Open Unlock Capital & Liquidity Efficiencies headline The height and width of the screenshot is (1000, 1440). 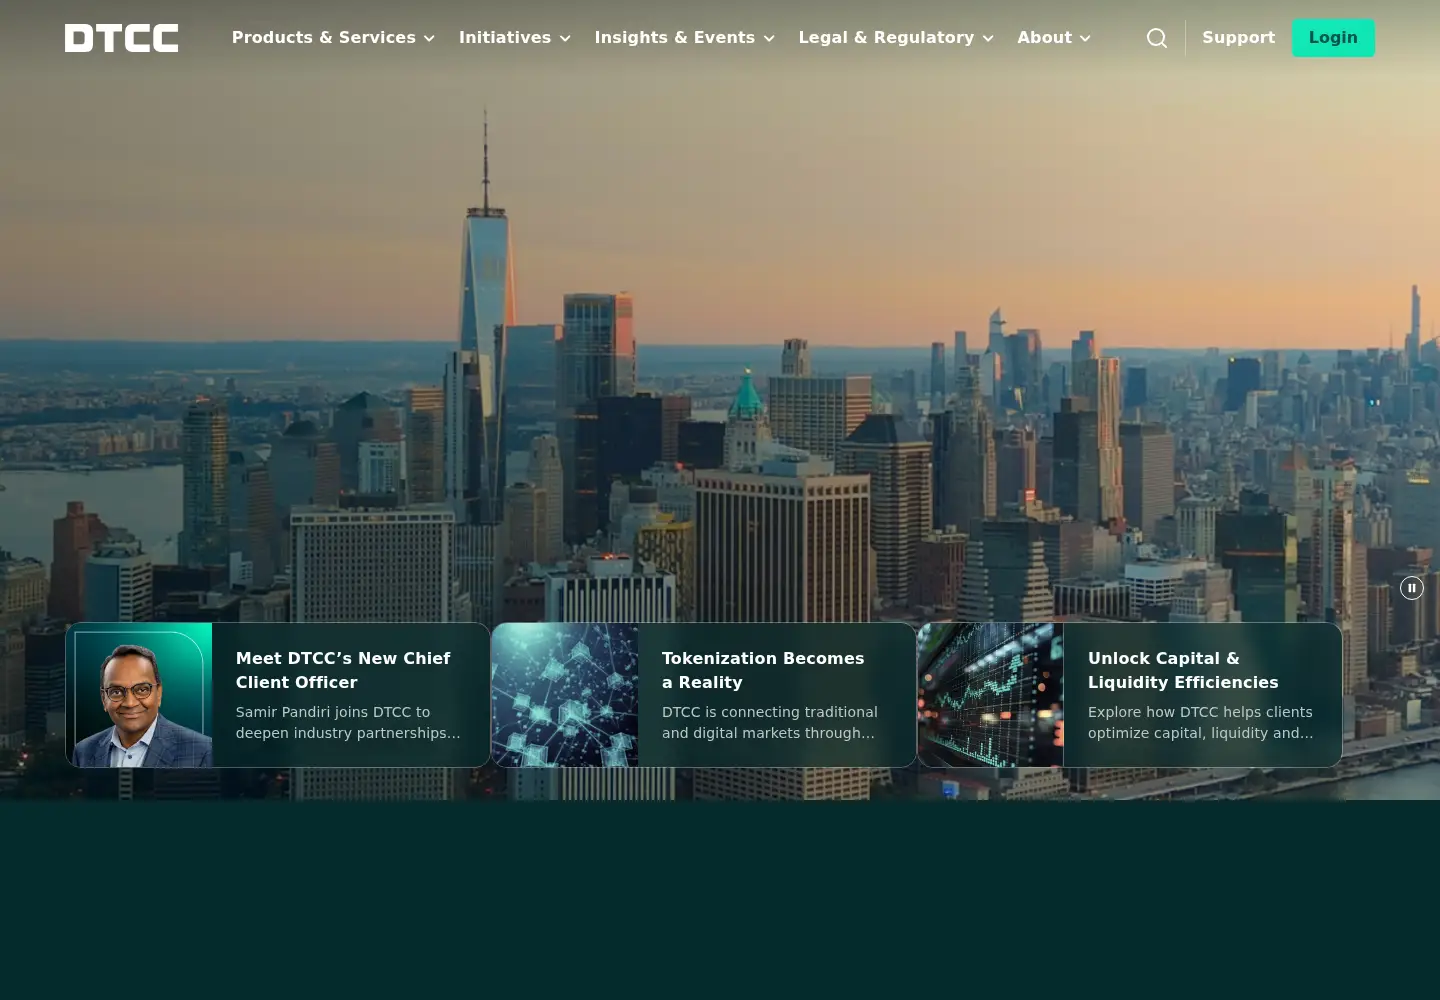[1183, 670]
